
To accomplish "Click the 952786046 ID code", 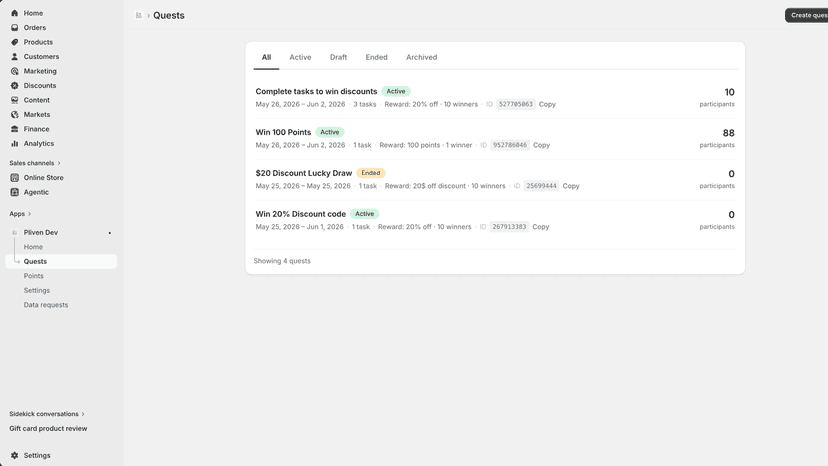I will tap(510, 145).
